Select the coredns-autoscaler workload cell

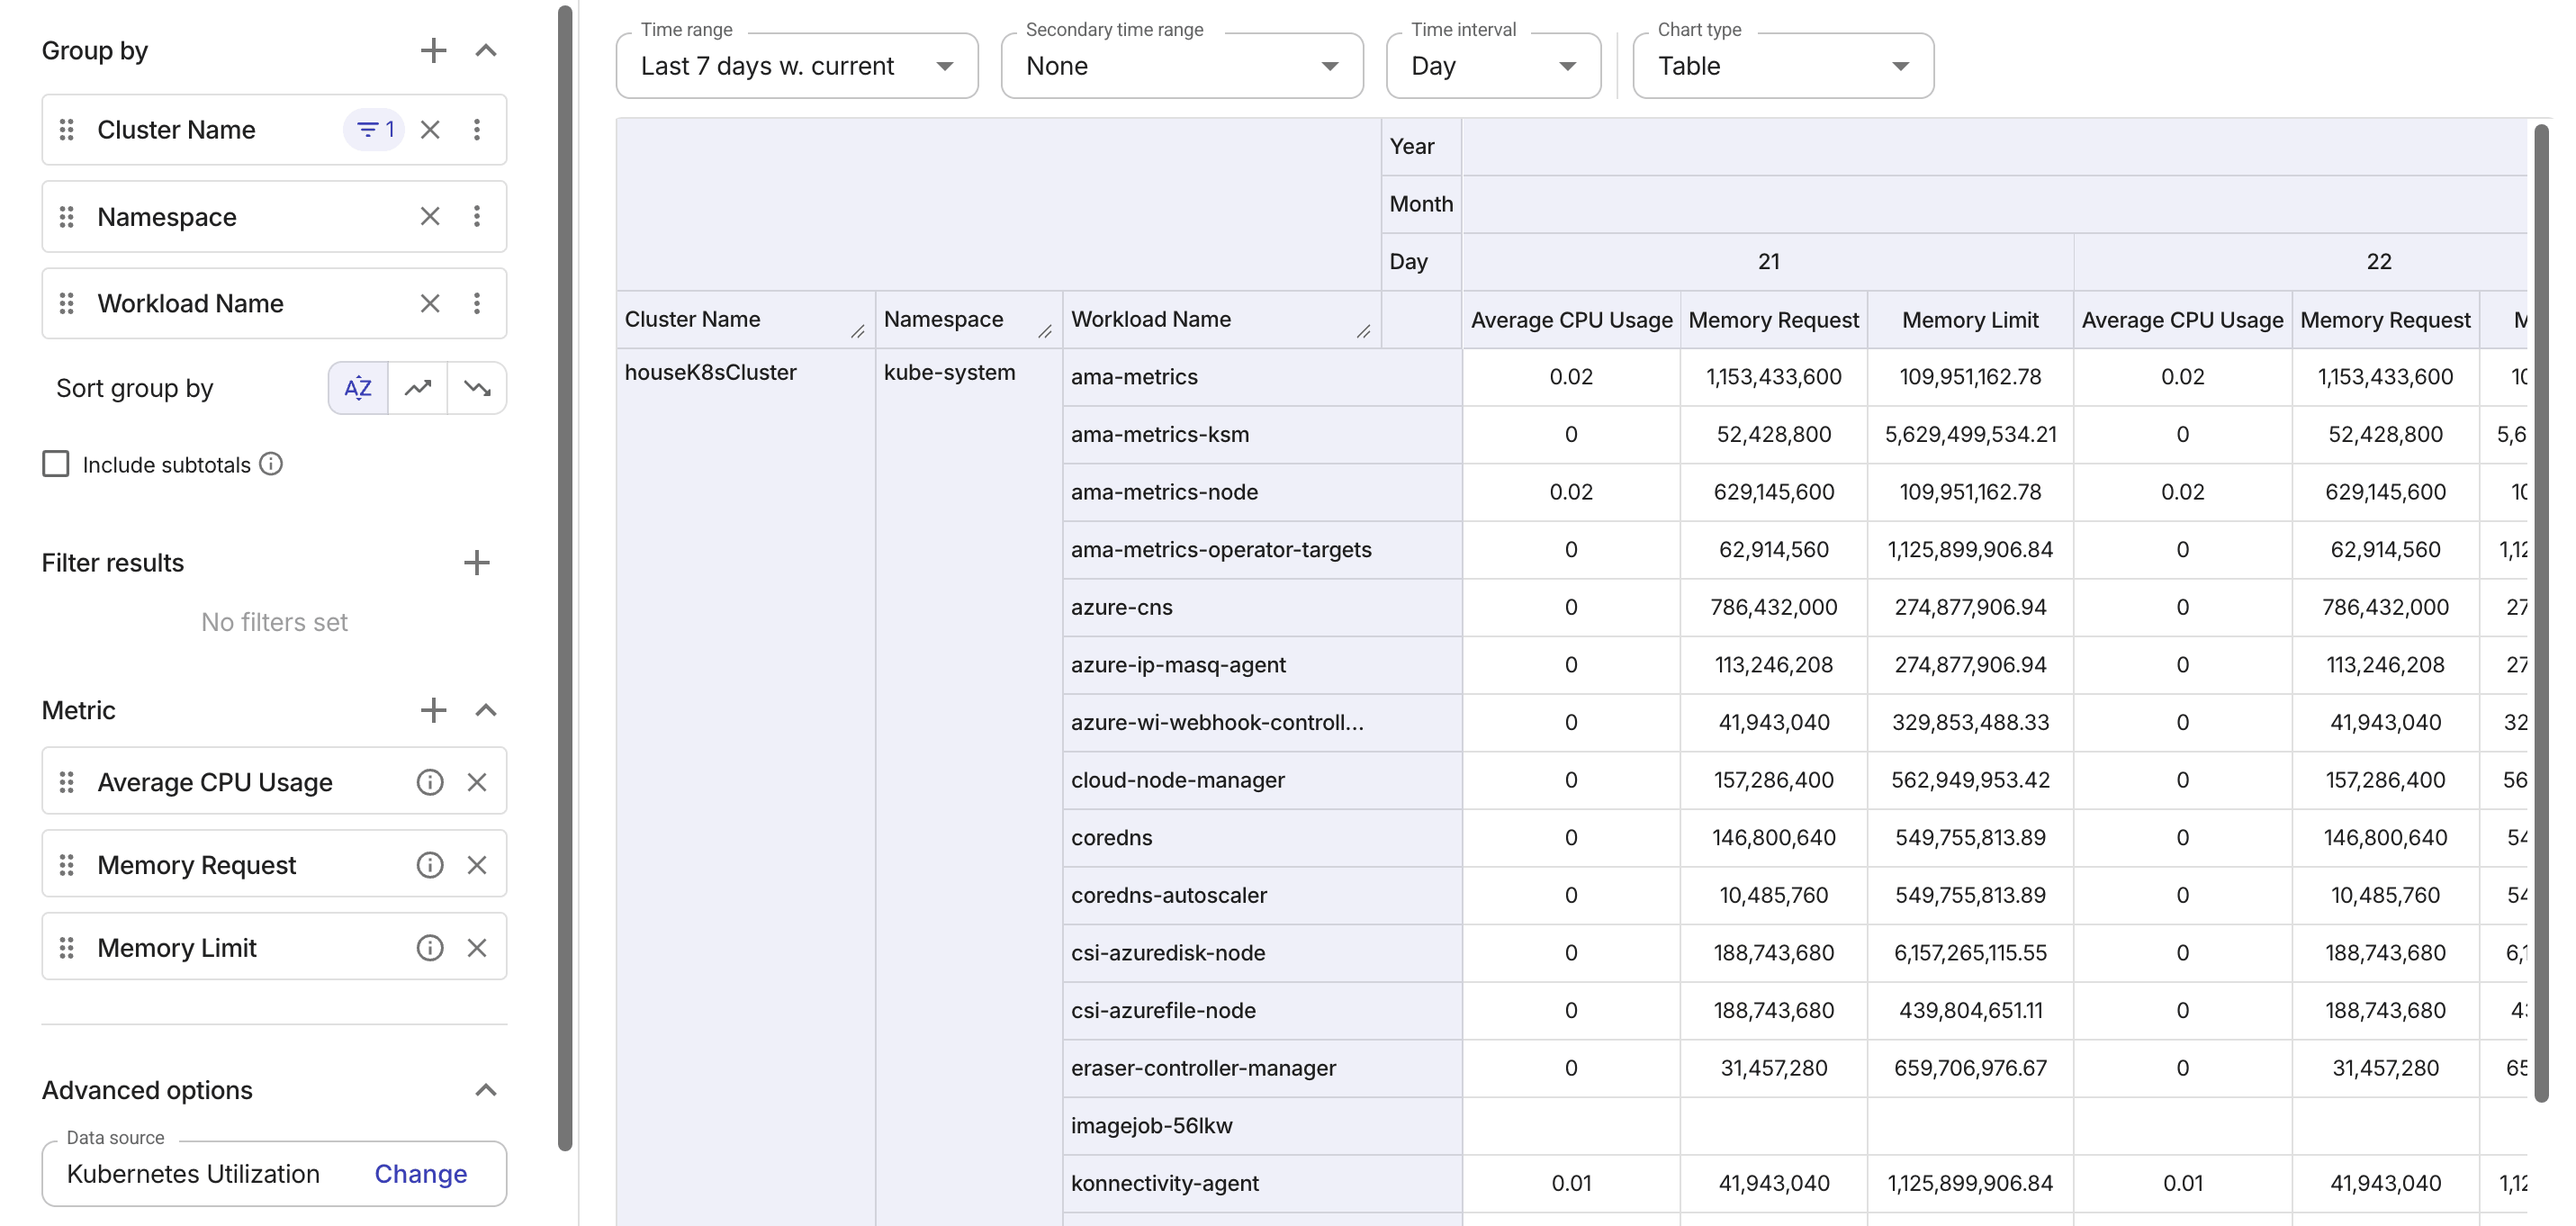pyautogui.click(x=1262, y=896)
